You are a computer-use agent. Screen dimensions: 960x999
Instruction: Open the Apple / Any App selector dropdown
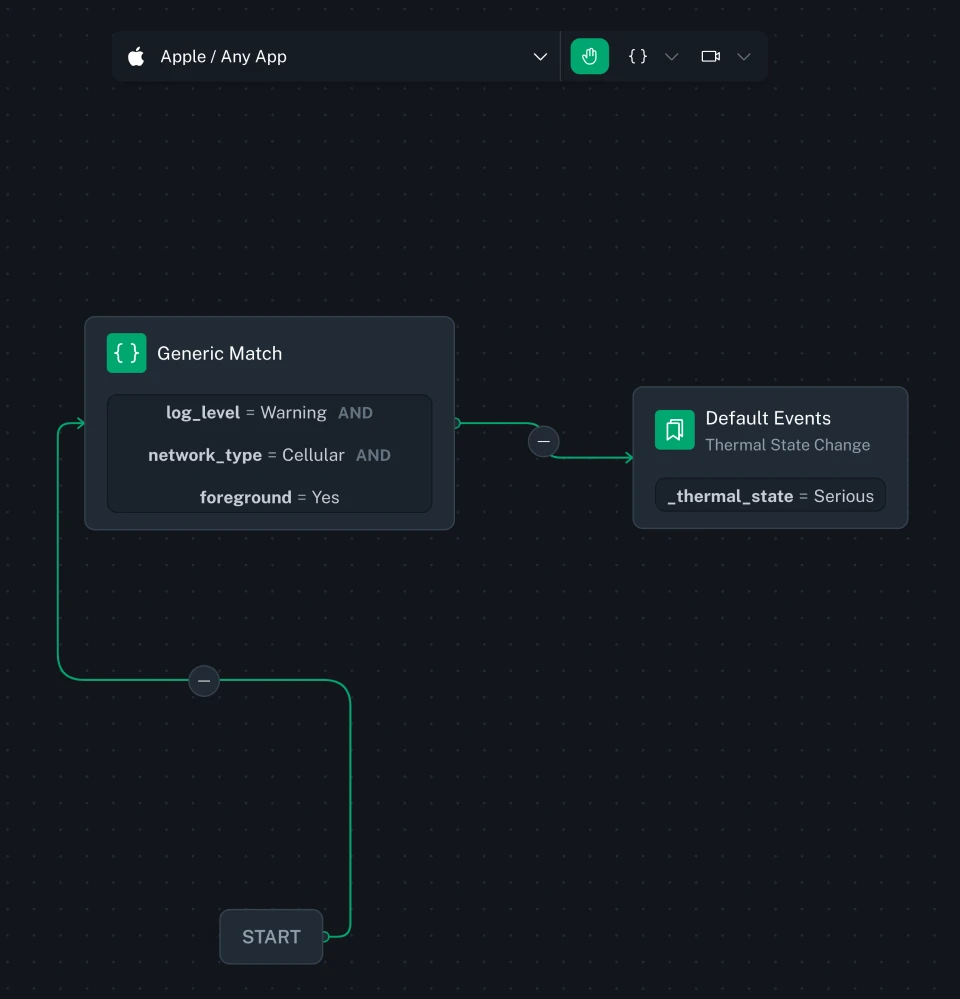pyautogui.click(x=540, y=57)
